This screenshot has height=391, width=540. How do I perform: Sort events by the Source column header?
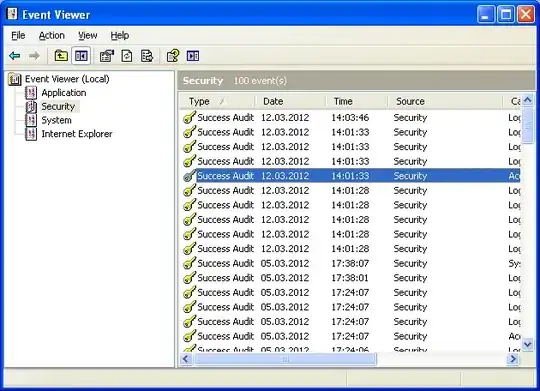point(445,101)
